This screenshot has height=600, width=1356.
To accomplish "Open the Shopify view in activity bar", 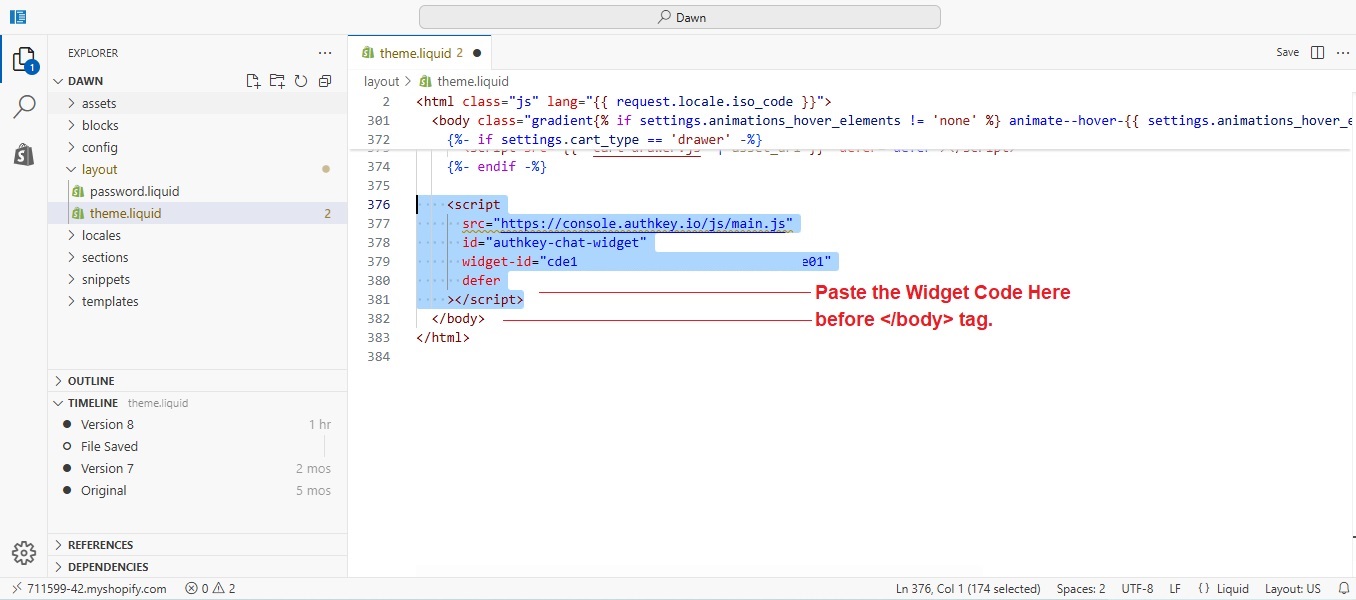I will coord(24,154).
